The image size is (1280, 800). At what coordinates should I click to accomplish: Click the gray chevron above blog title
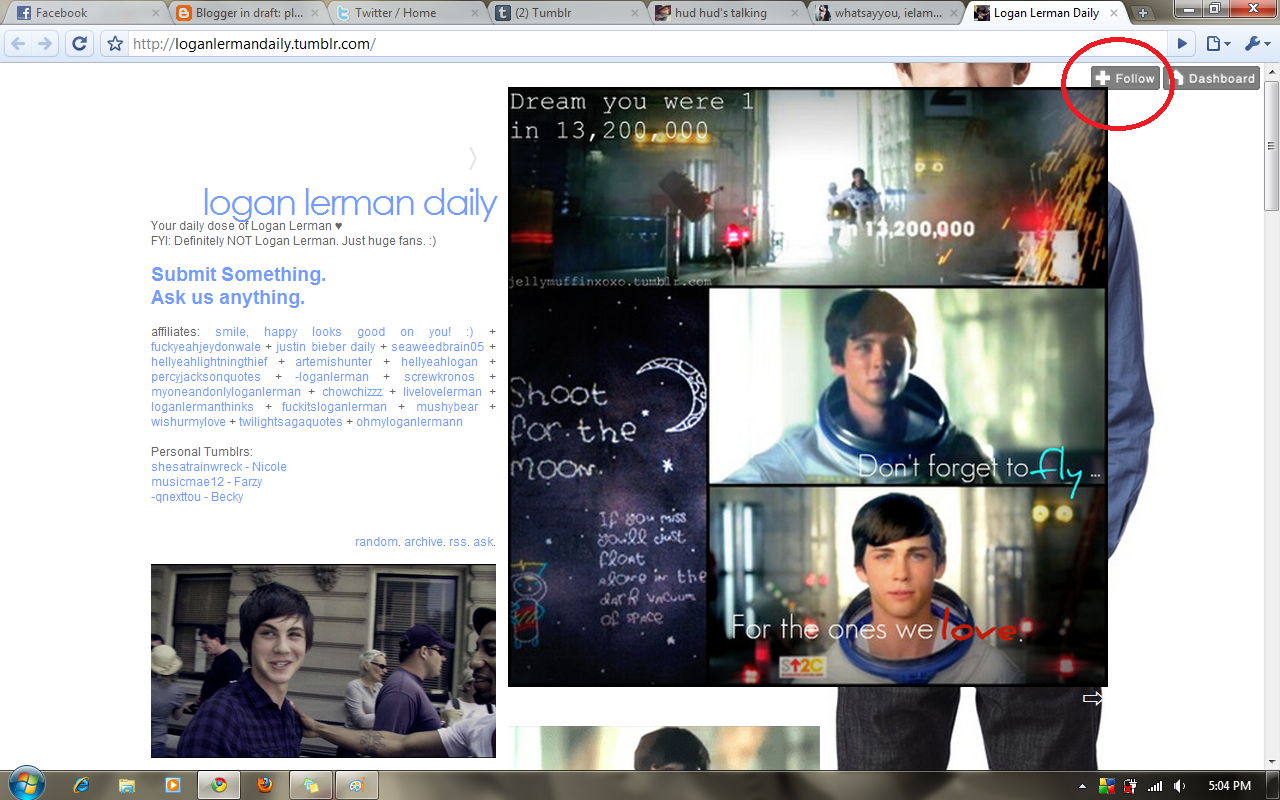pos(473,158)
